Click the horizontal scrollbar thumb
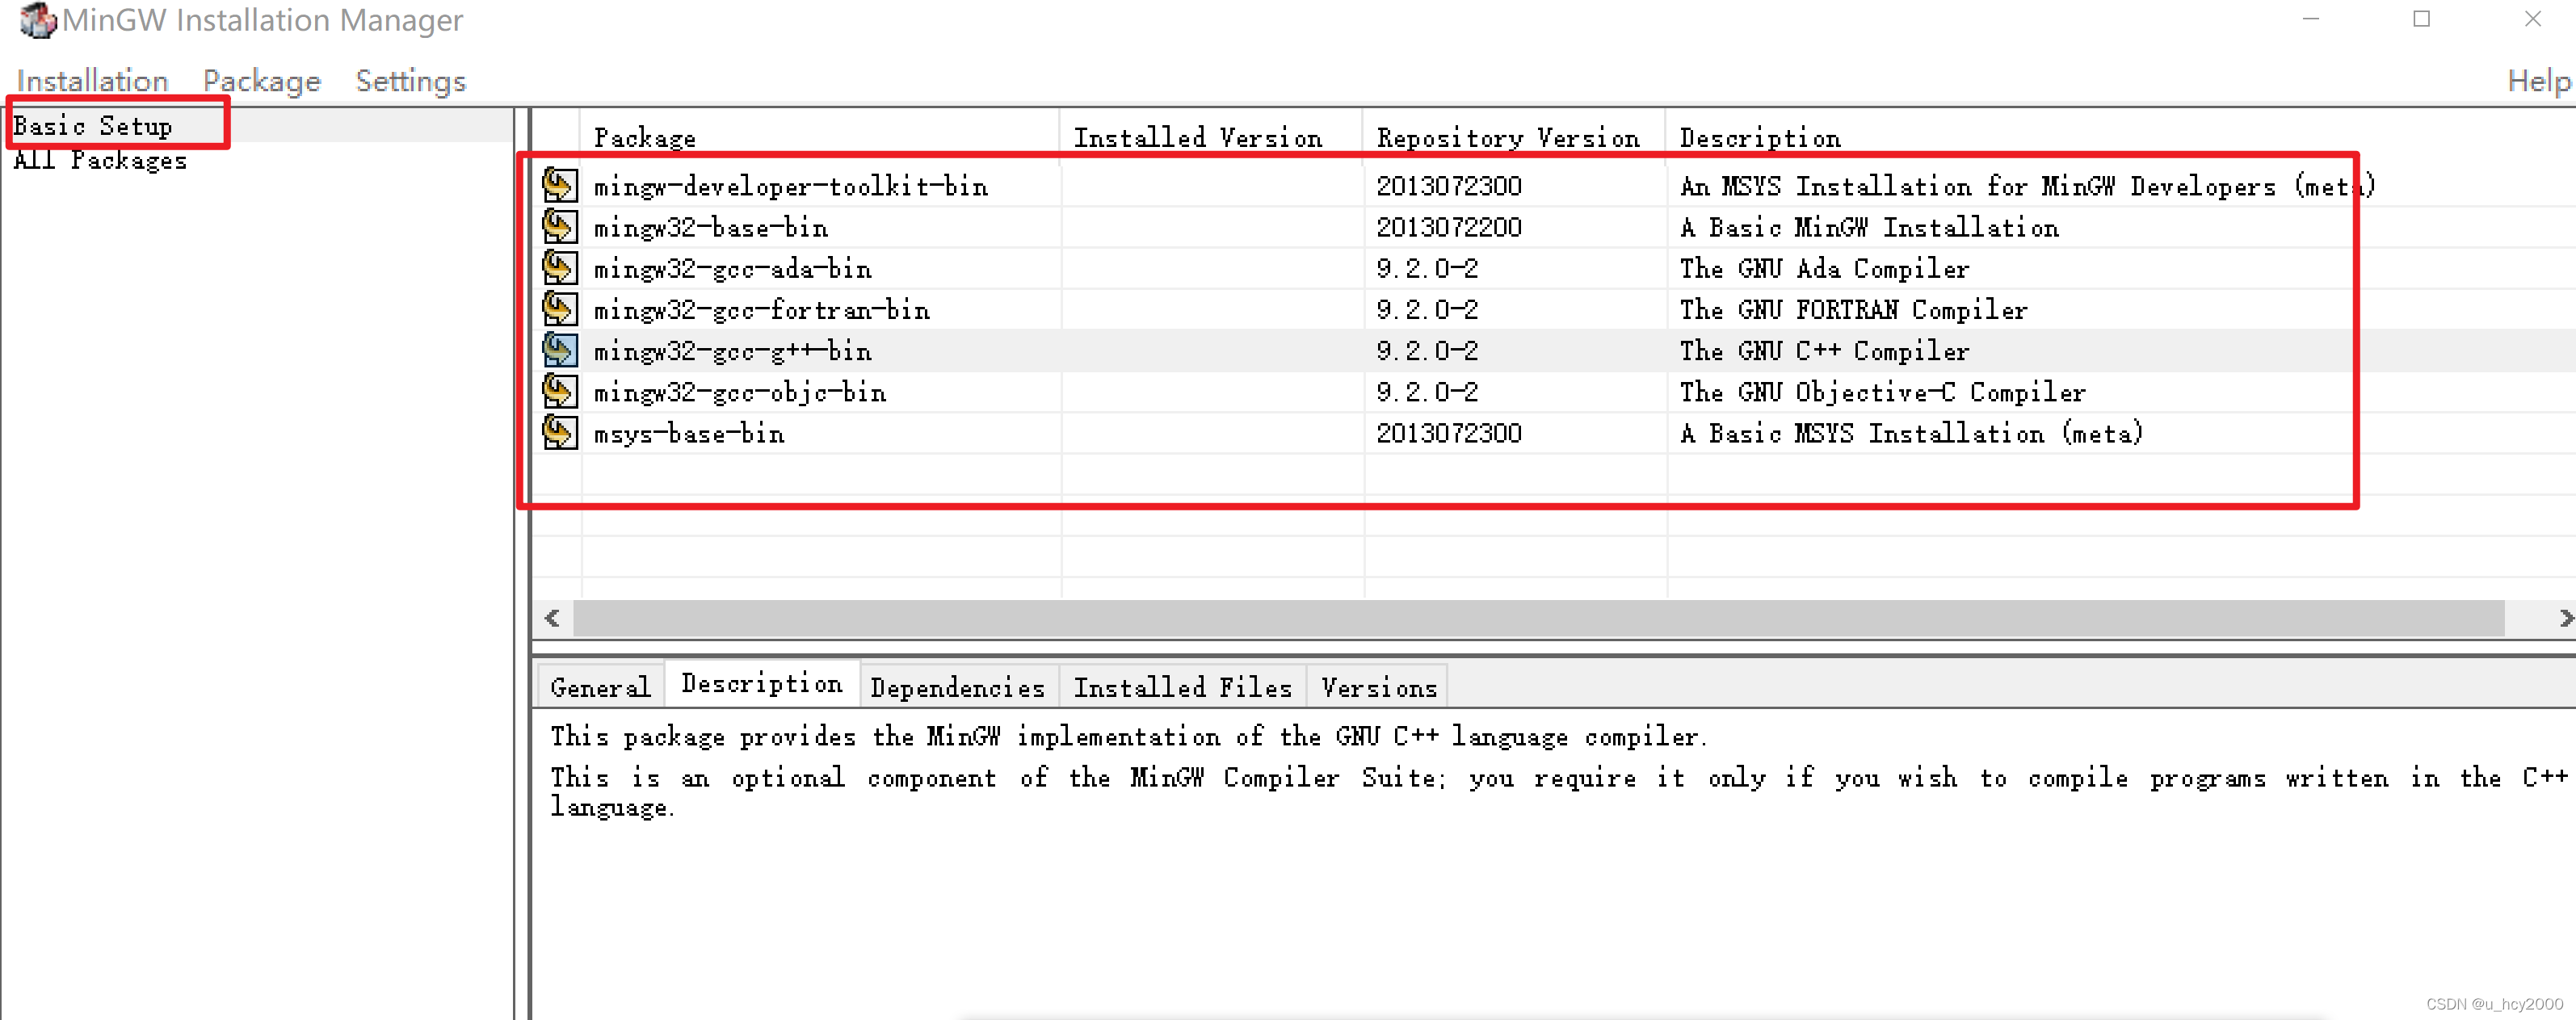2576x1020 pixels. click(x=1538, y=618)
